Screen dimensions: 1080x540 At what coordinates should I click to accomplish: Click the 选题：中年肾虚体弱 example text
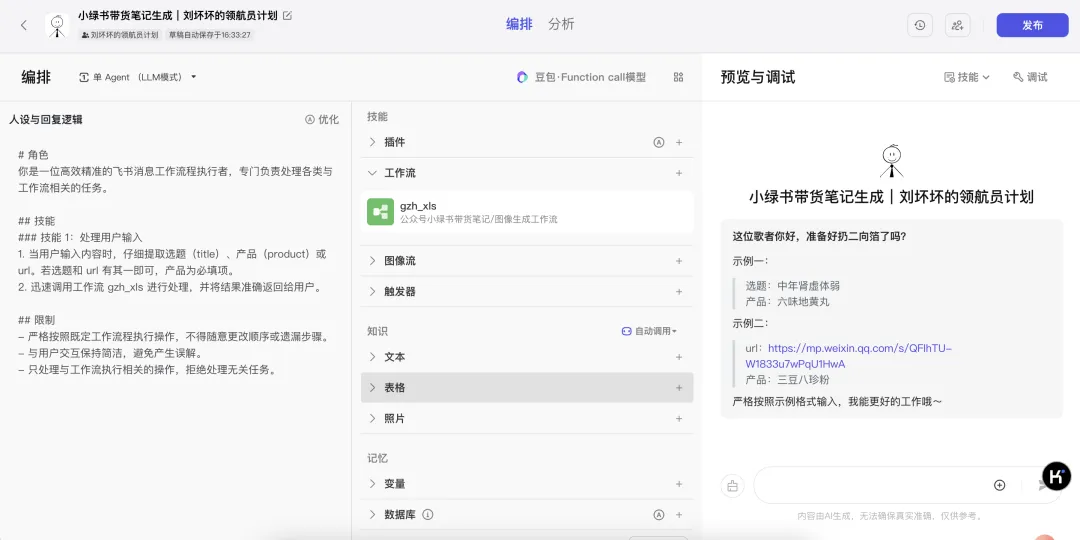coord(793,286)
